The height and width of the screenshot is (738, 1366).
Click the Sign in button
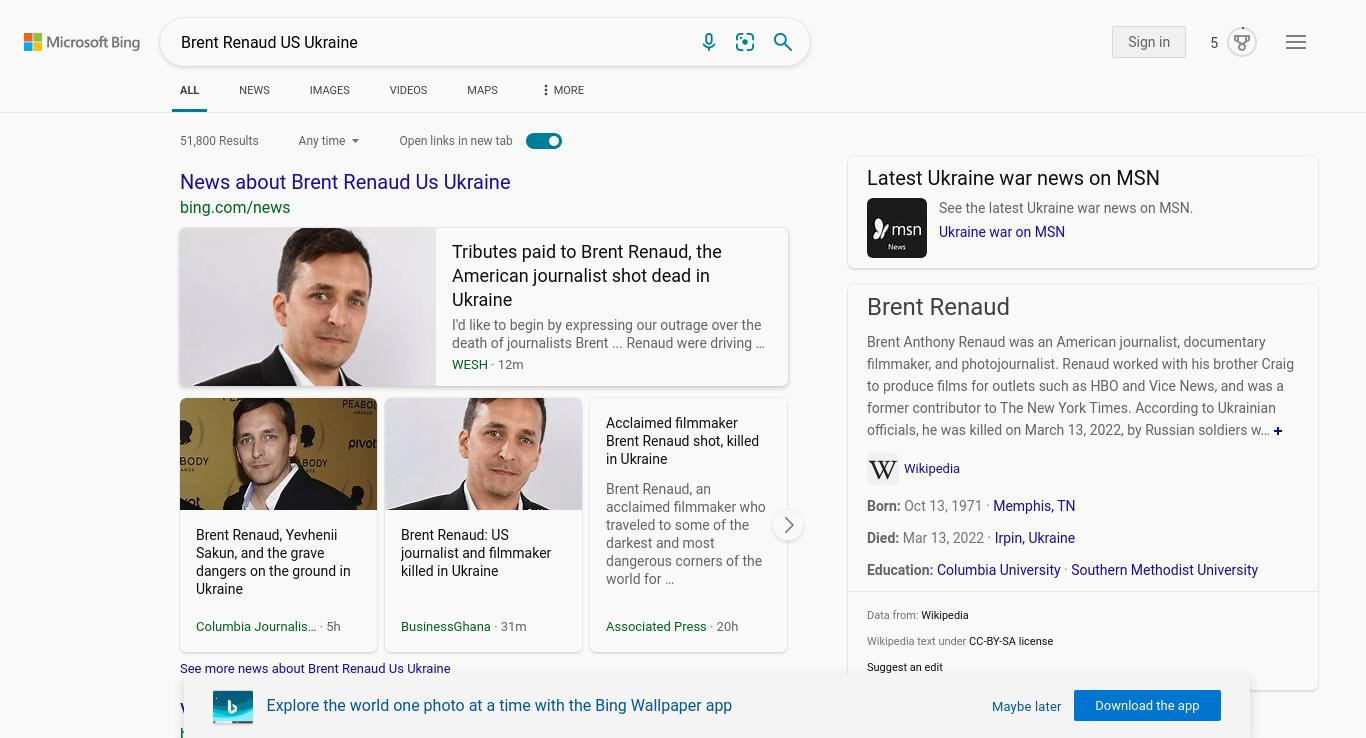tap(1149, 42)
